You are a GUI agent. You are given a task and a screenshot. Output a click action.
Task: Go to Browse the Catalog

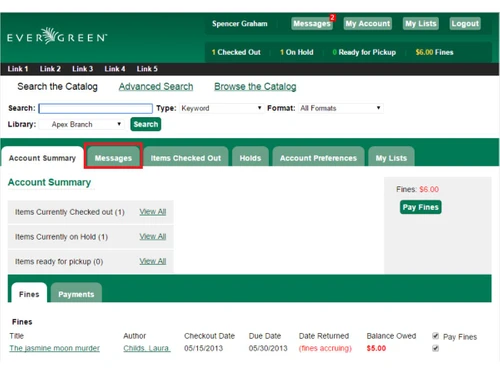point(255,87)
